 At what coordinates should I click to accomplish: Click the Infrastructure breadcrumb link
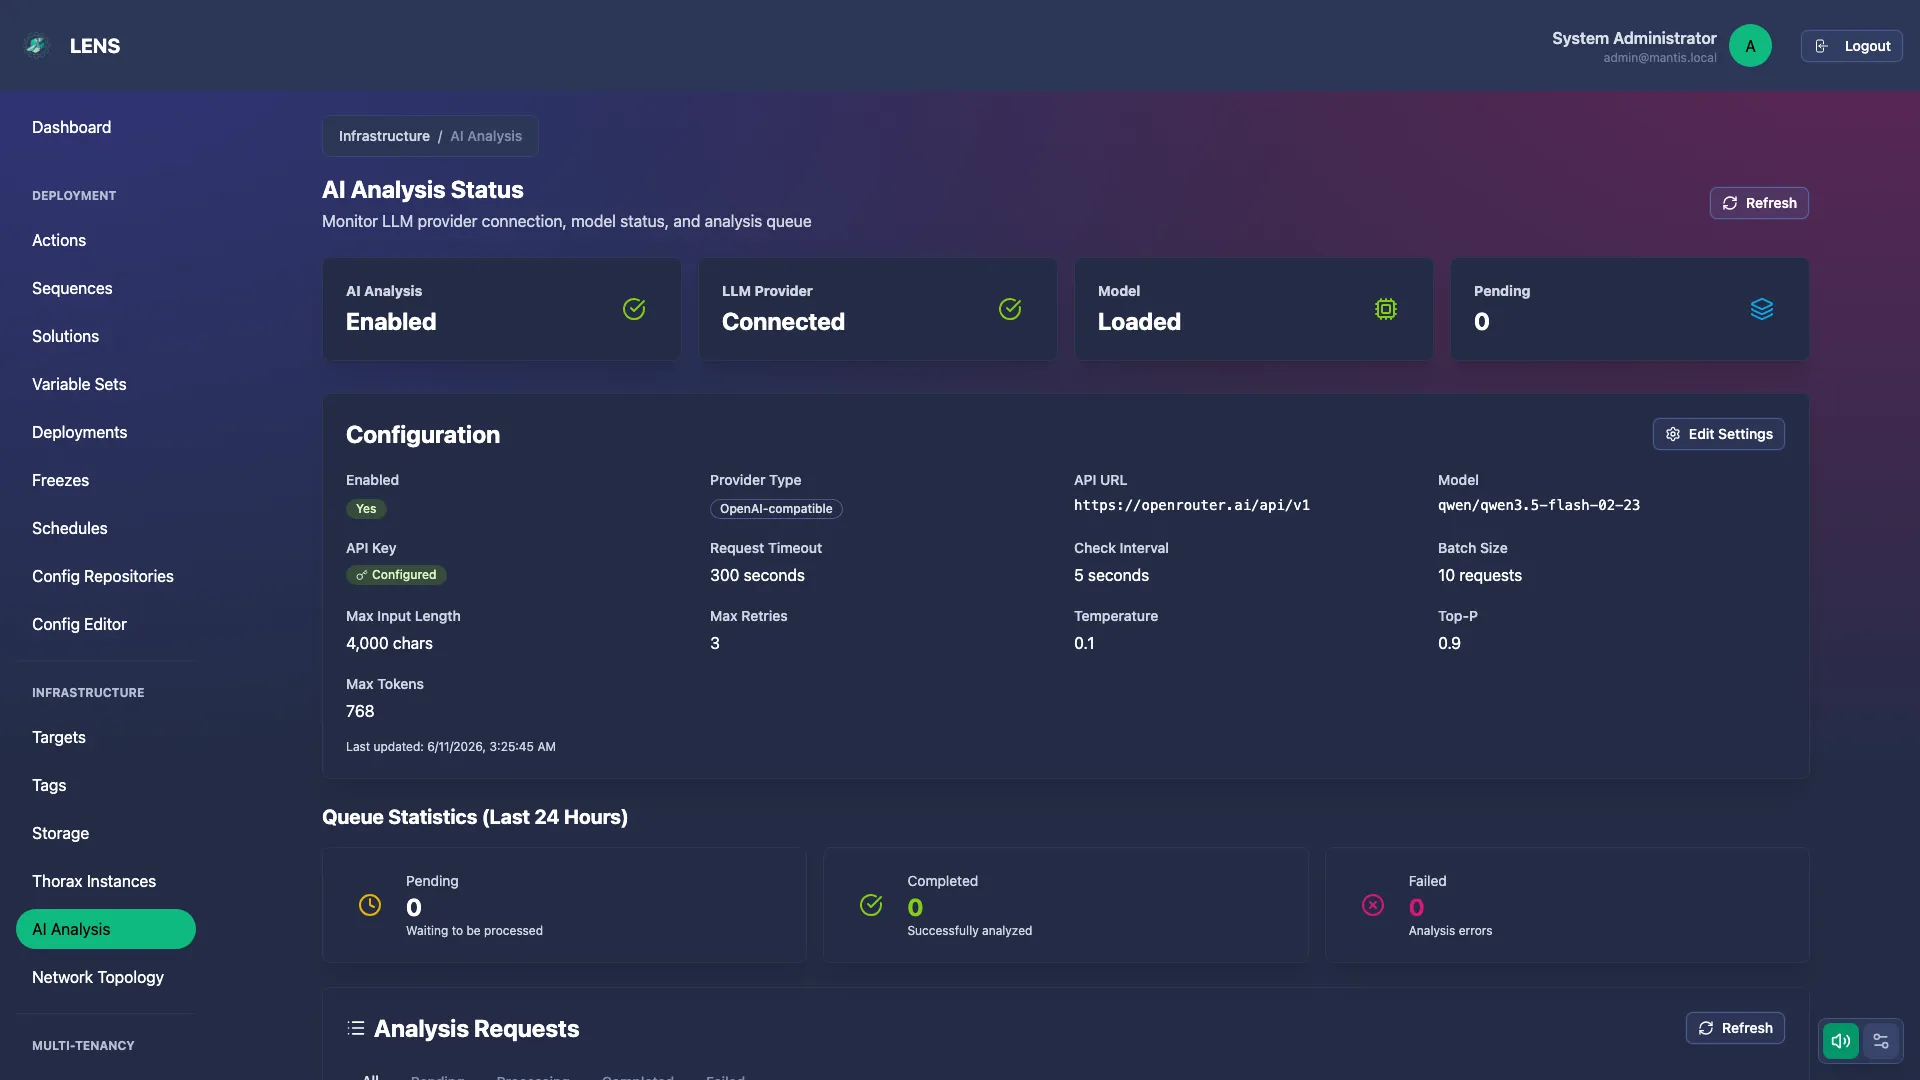(384, 136)
